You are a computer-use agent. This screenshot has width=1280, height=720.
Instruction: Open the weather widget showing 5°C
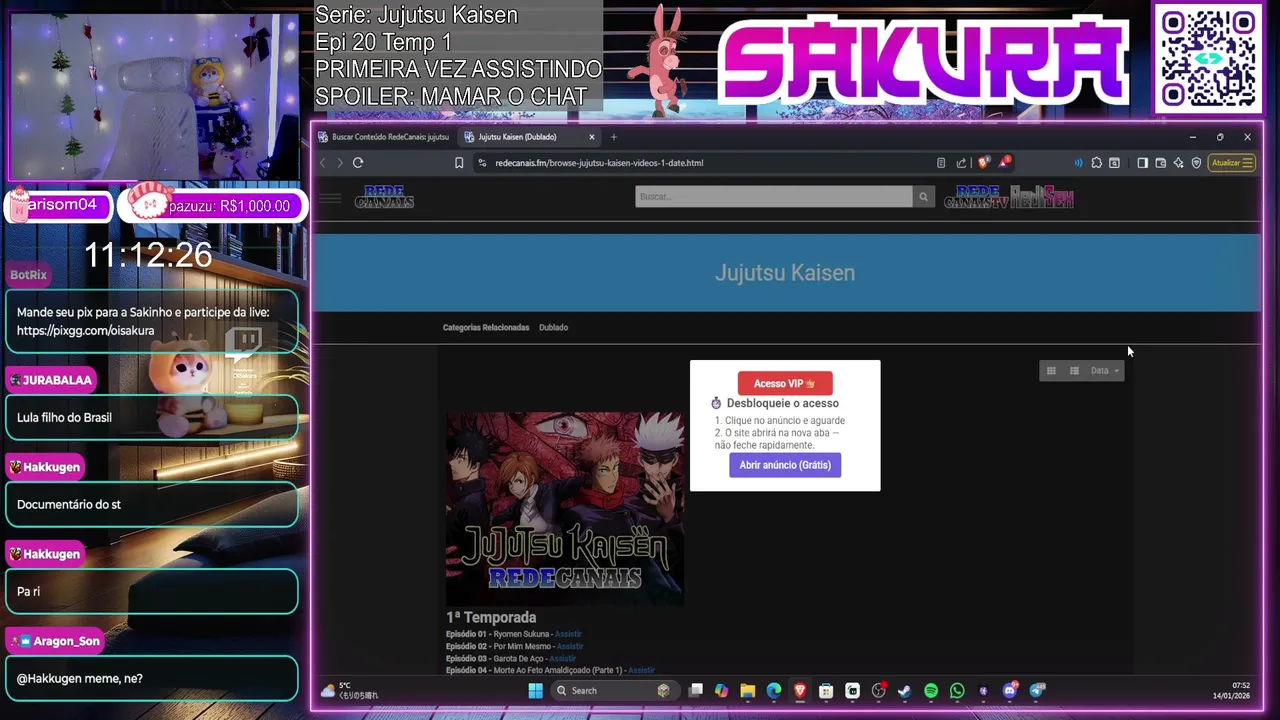pyautogui.click(x=350, y=691)
